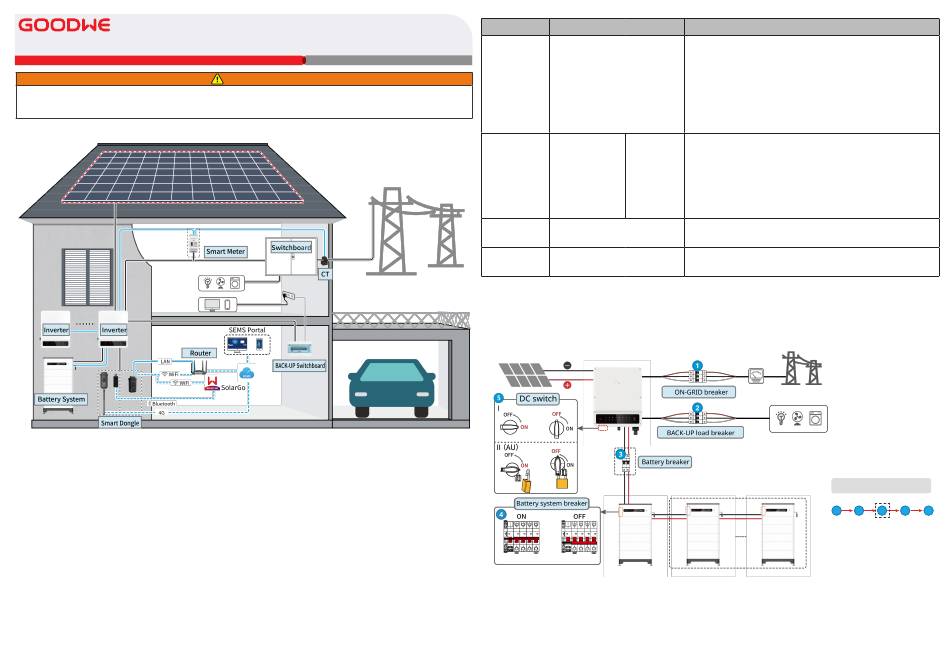
Task: Click the router device icon
Action: click(x=199, y=367)
